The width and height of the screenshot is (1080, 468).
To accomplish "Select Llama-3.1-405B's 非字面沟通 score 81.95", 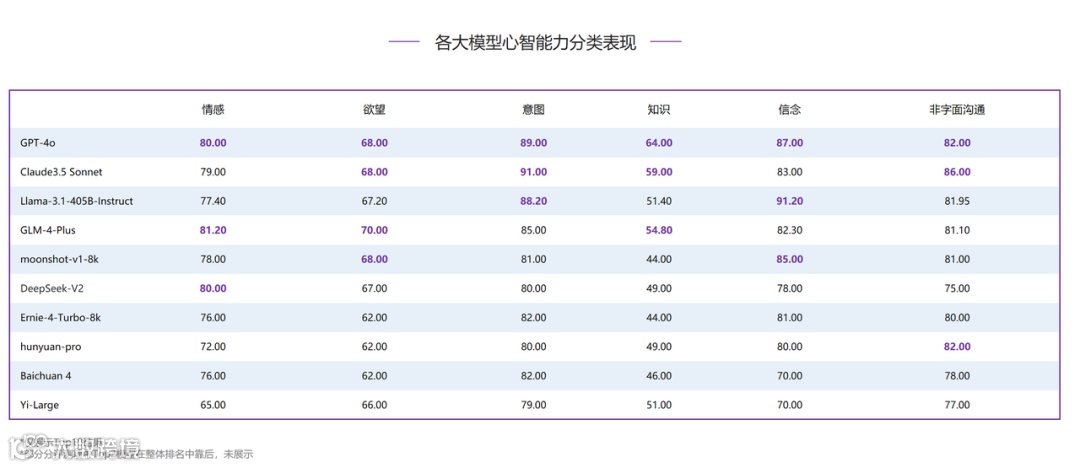I will pyautogui.click(x=957, y=201).
